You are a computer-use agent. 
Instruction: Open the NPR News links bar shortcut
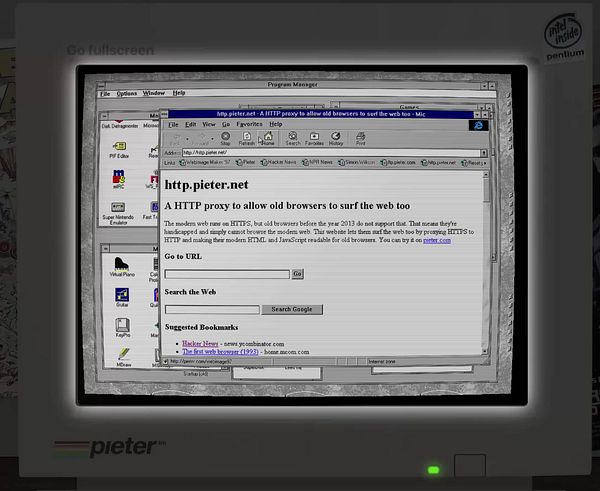(x=317, y=162)
